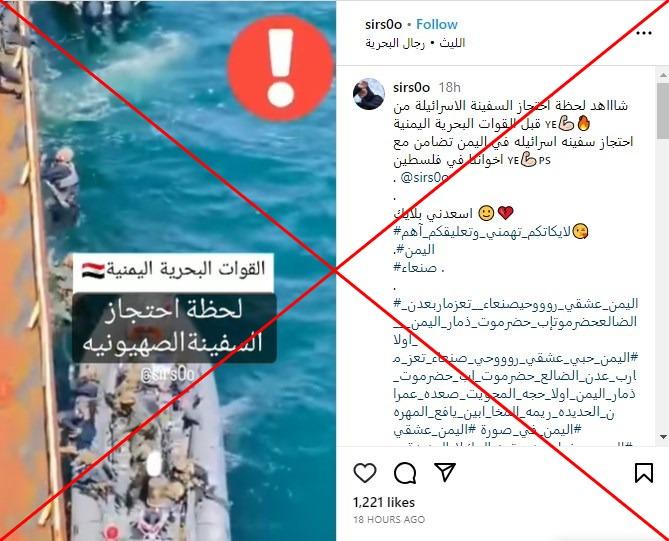
Task: Click the caption scrollbar up arrow
Action: [664, 75]
